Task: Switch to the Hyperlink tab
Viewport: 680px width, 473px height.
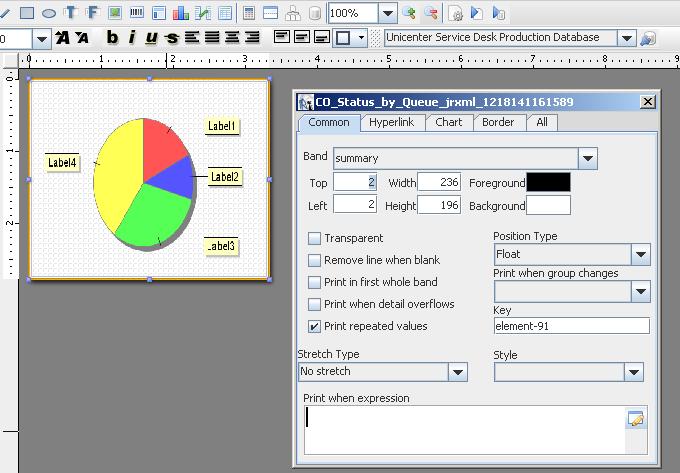Action: click(392, 123)
